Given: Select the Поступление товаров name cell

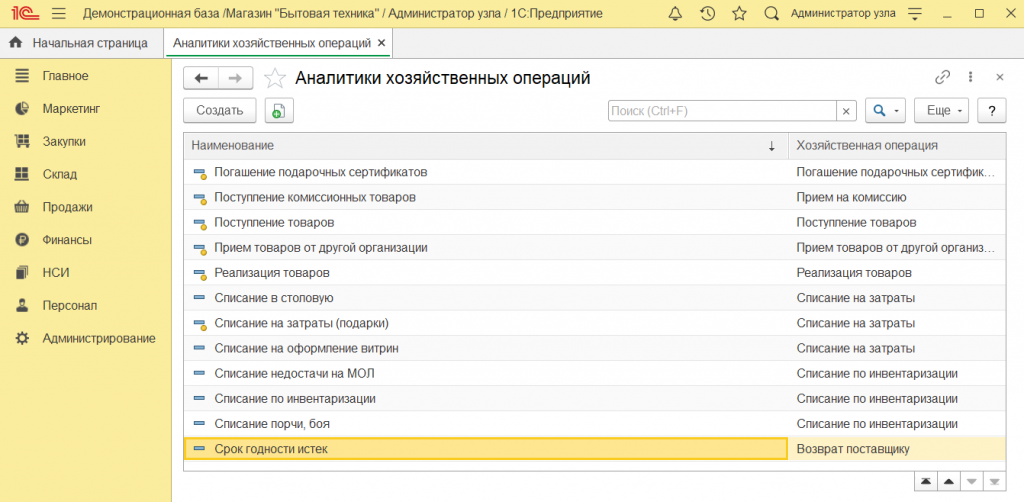Looking at the screenshot, I should (x=486, y=223).
